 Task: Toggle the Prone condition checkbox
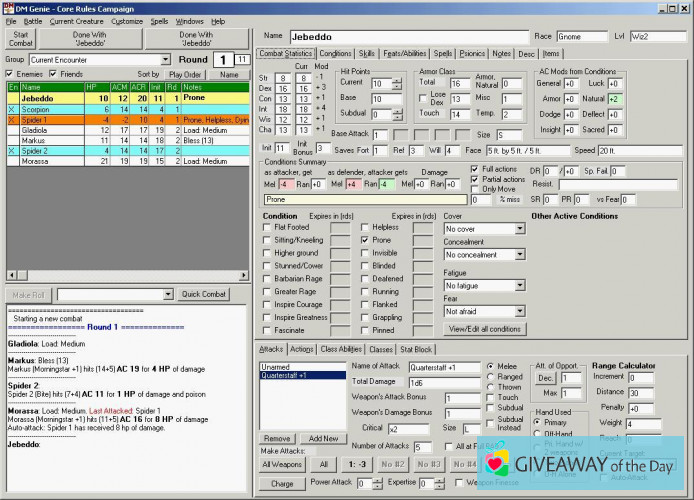(x=364, y=241)
